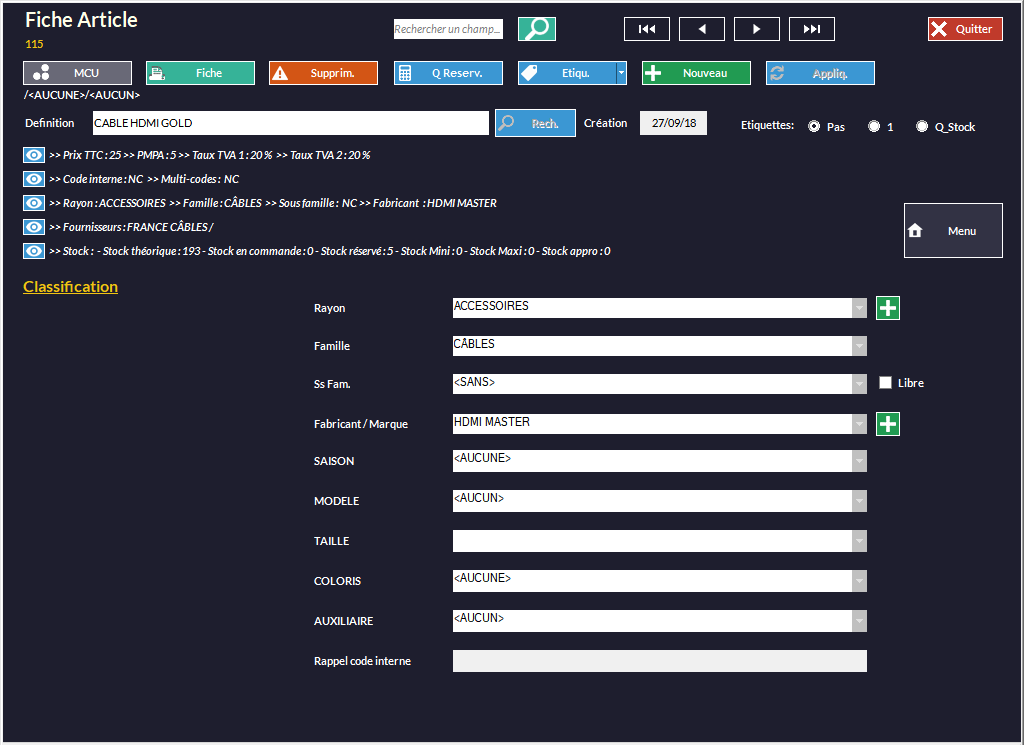Jump to the last article record
Viewport: 1024px width, 745px height.
click(811, 29)
